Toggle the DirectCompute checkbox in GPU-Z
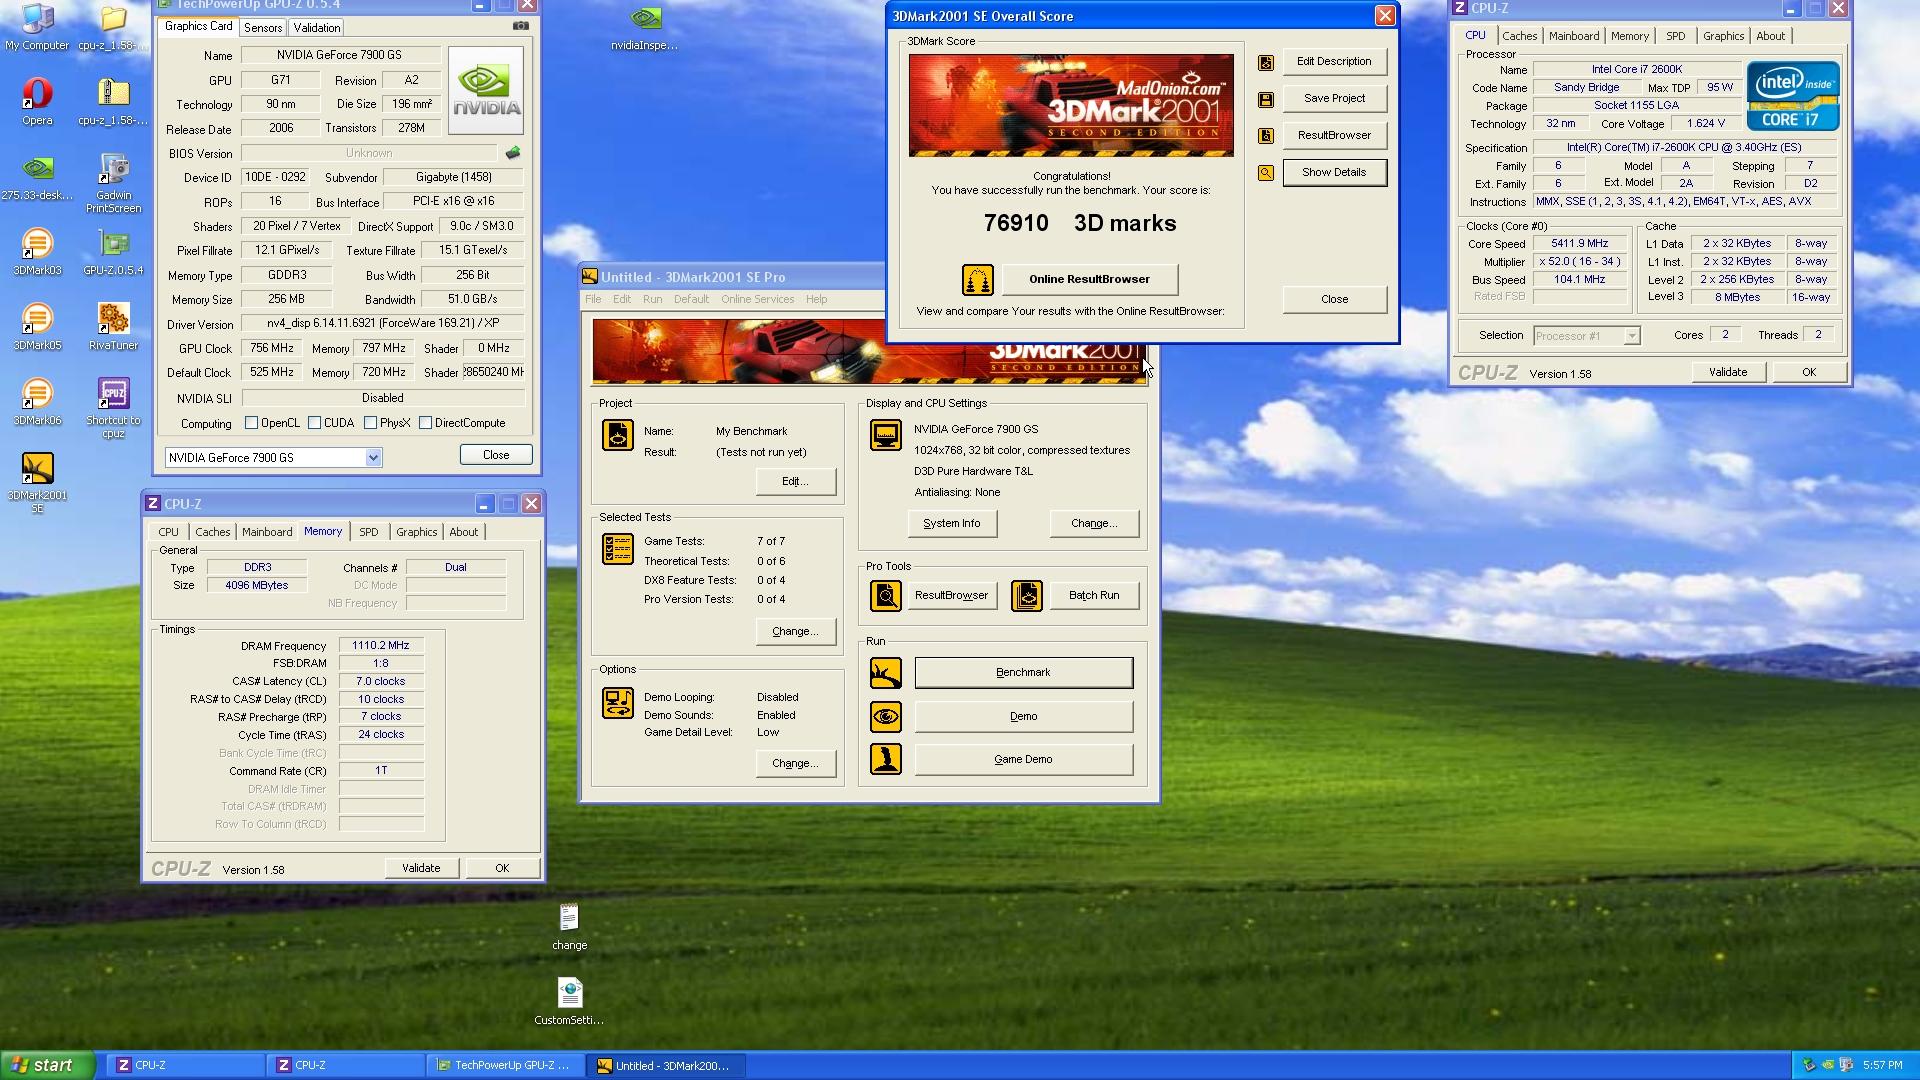Image resolution: width=1920 pixels, height=1080 pixels. tap(426, 423)
